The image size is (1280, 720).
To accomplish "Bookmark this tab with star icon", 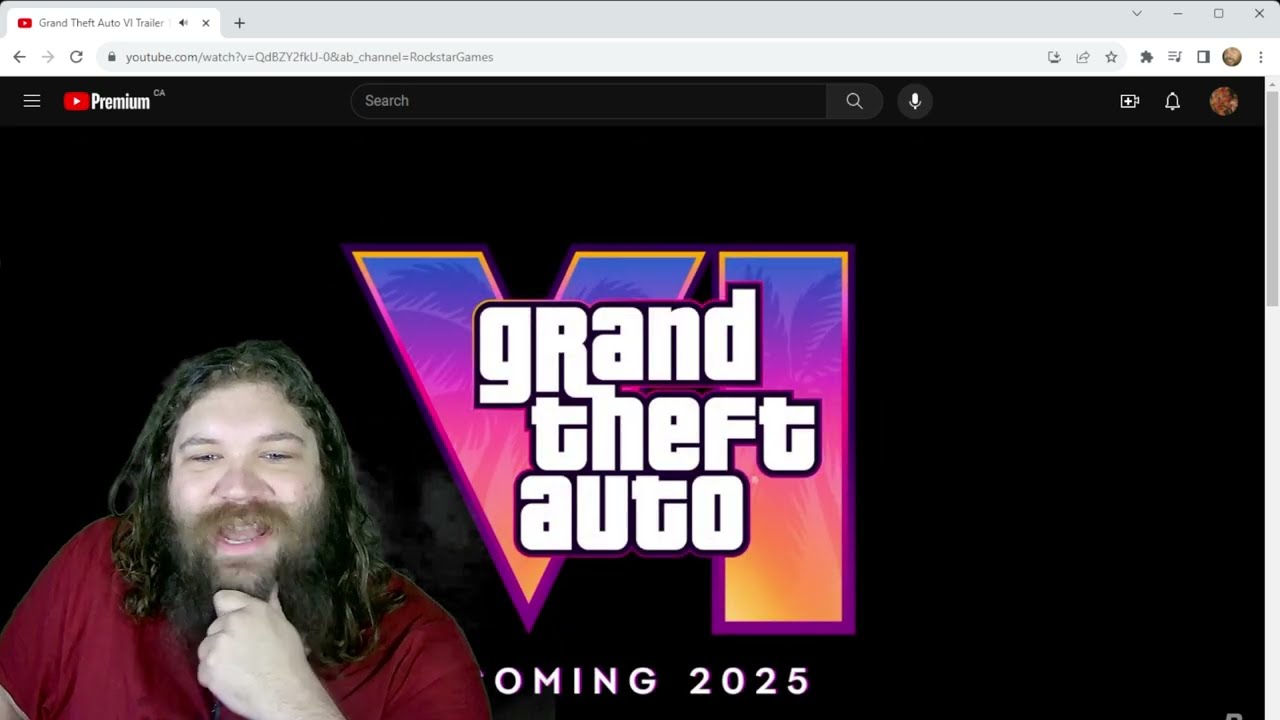I will 1111,57.
